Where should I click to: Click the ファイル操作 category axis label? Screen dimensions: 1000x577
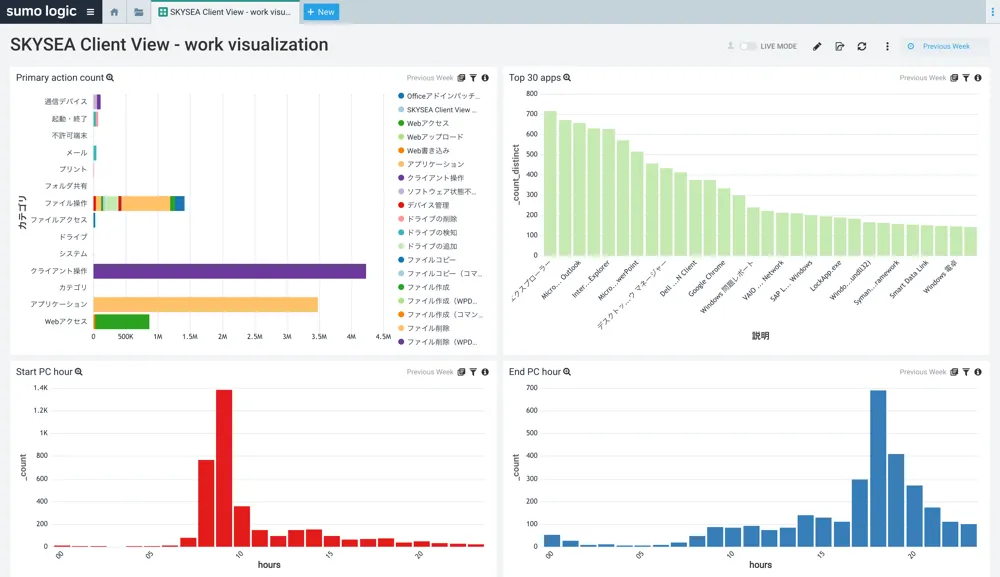point(66,203)
